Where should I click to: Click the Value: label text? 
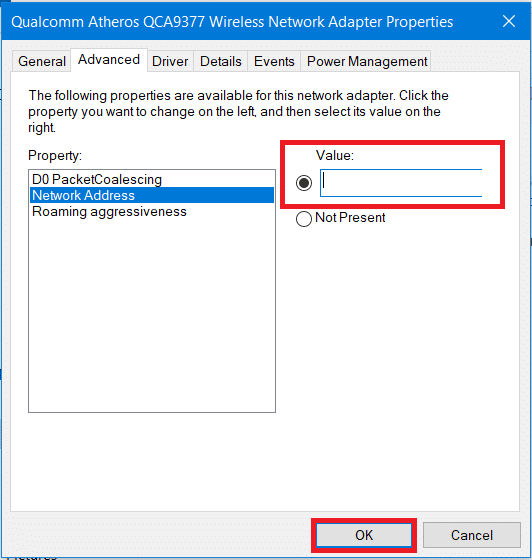tap(335, 155)
